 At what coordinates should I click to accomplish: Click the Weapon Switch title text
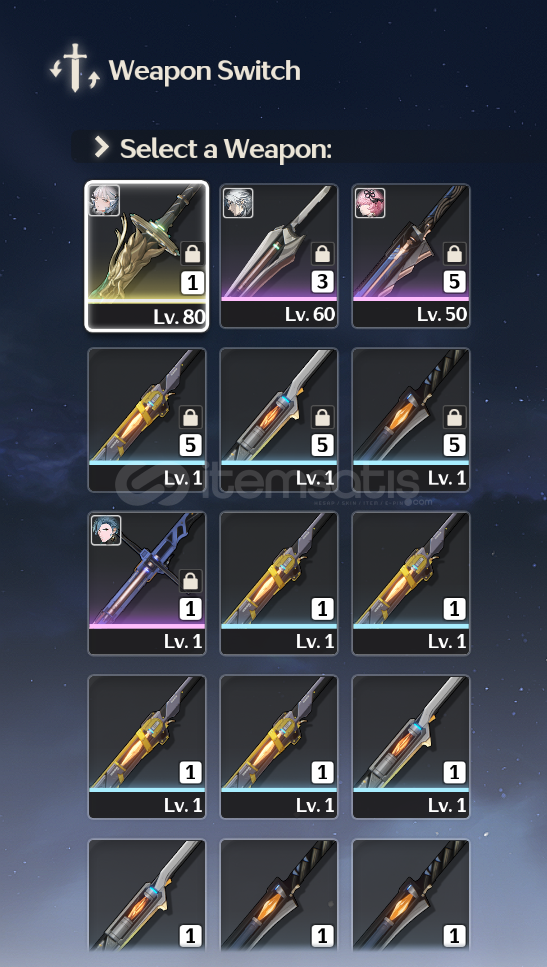[x=205, y=70]
